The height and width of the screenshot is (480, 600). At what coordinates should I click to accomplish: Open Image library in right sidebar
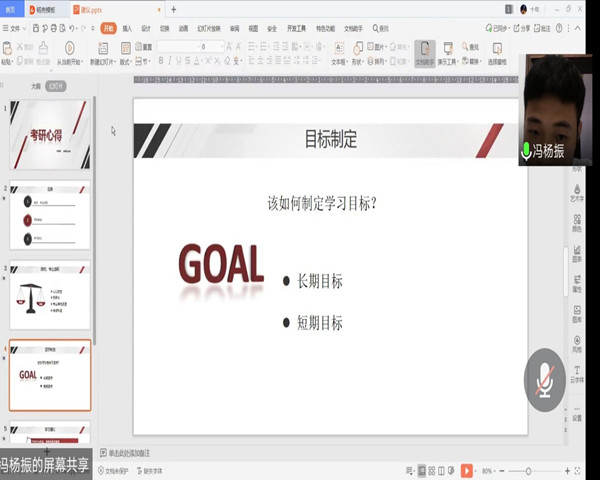coord(577,313)
